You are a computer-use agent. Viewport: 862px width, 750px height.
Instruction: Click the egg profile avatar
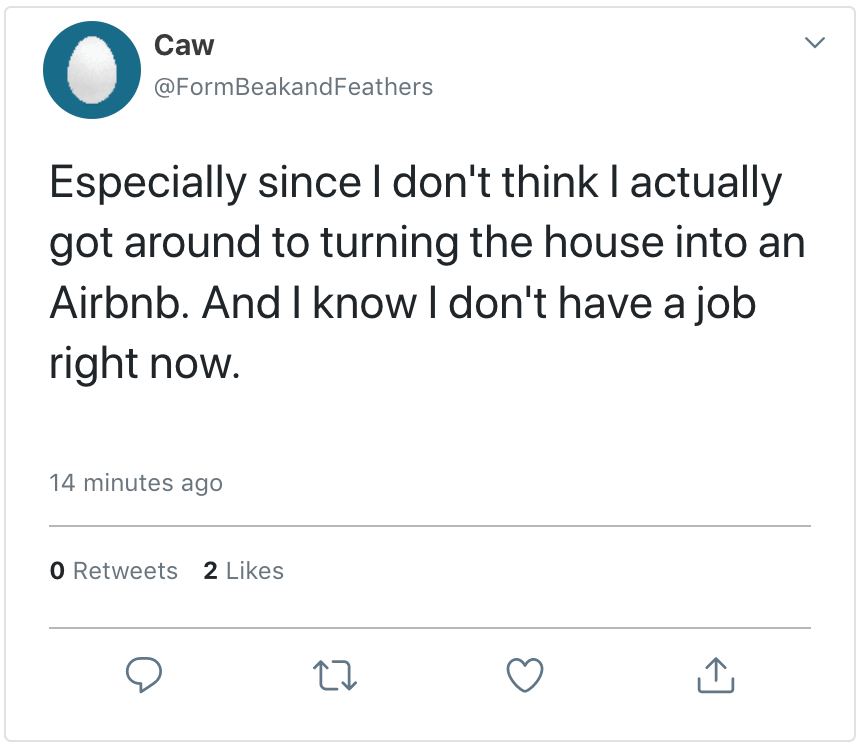[x=91, y=69]
